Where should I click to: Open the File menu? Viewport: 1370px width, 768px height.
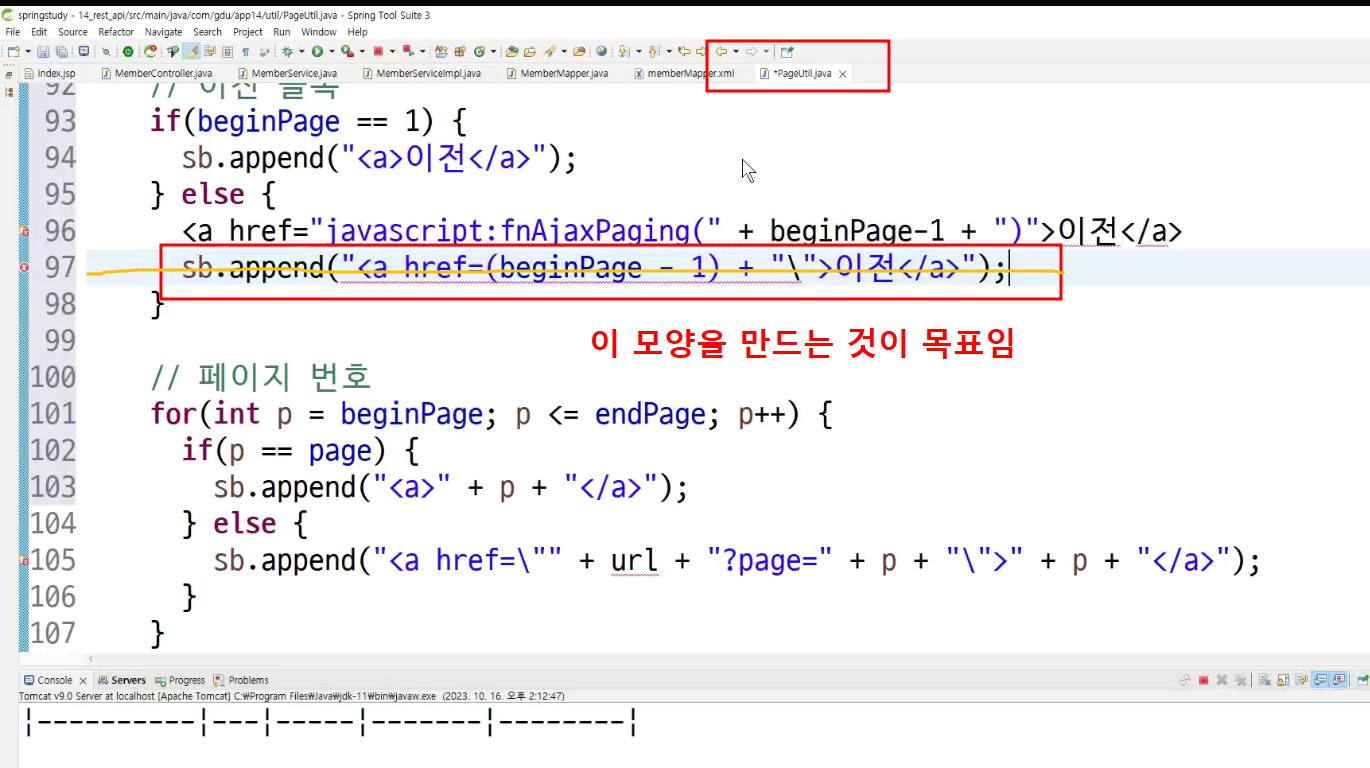click(x=13, y=32)
